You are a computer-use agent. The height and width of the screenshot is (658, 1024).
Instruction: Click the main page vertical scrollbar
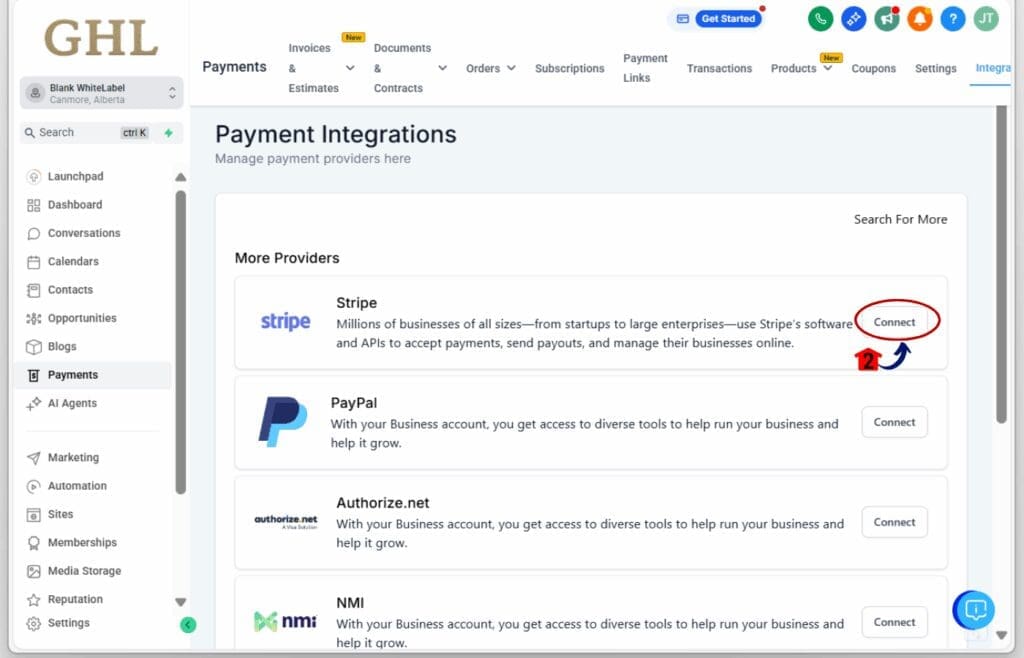coord(1001,264)
